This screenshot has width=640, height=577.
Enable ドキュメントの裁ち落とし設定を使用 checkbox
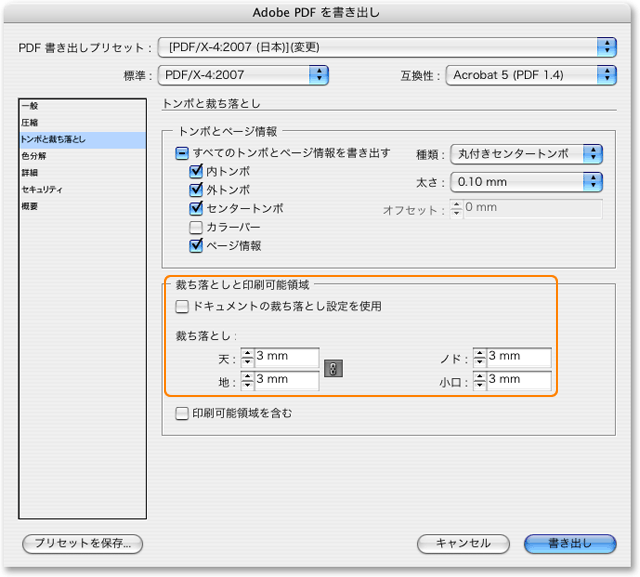click(182, 306)
